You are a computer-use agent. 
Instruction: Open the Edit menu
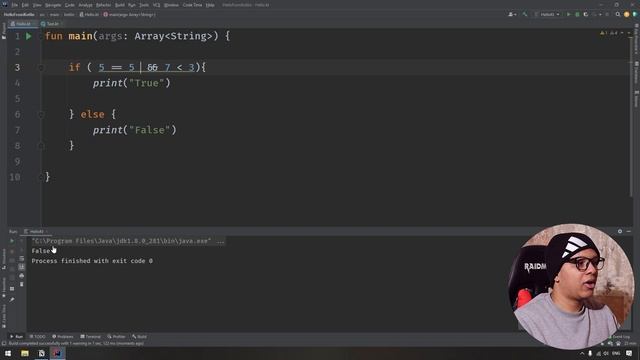(x=25, y=5)
